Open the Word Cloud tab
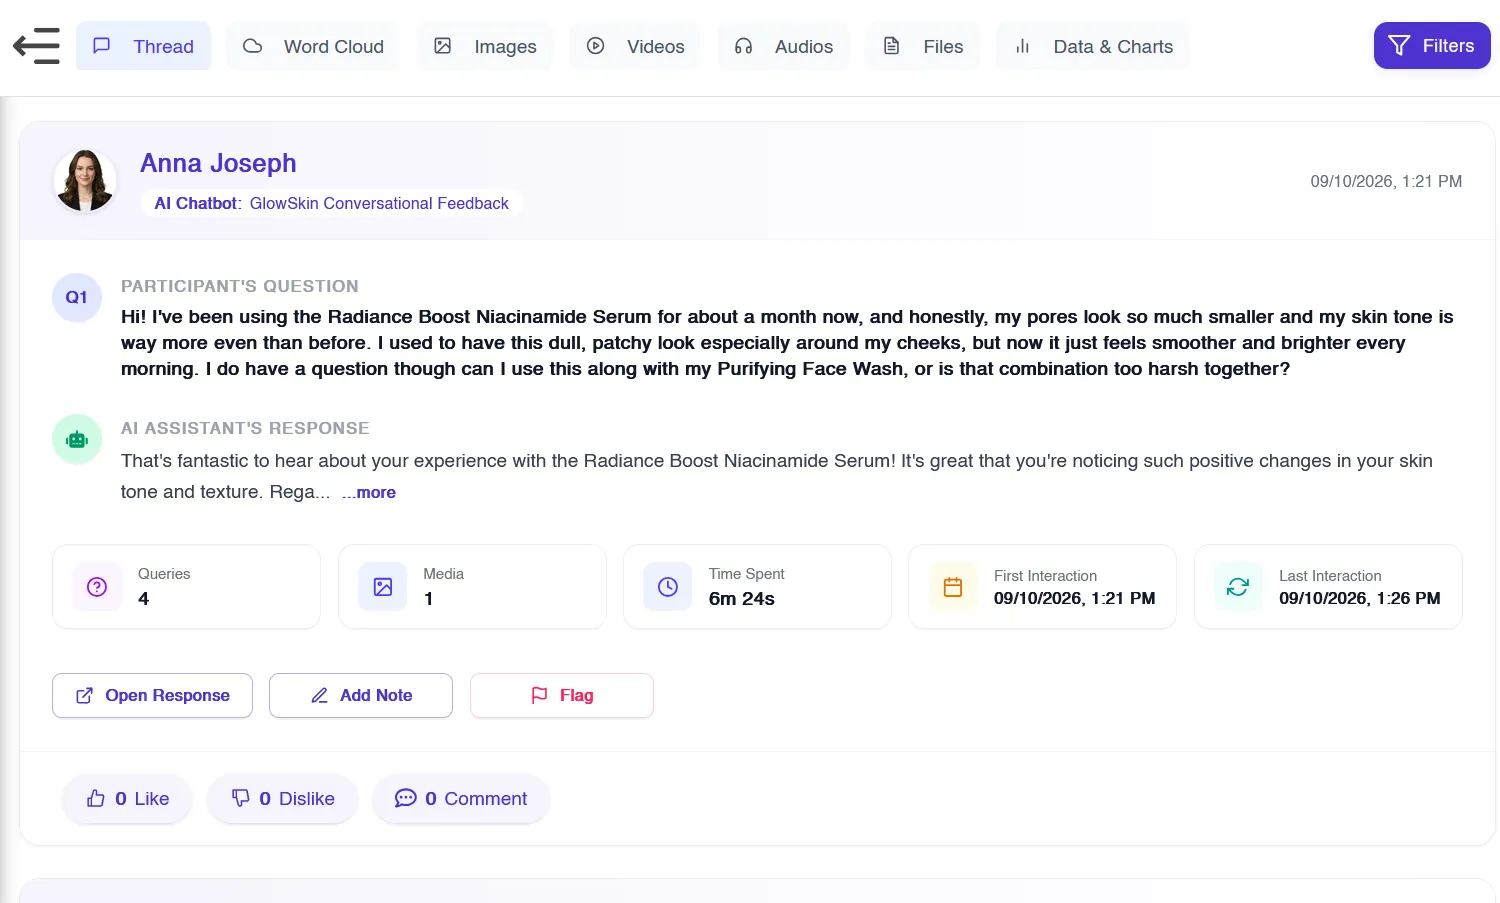This screenshot has height=903, width=1500. [313, 46]
